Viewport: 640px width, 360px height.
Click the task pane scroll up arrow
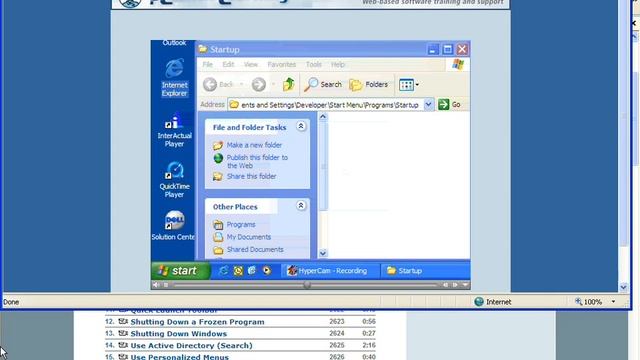[323, 117]
